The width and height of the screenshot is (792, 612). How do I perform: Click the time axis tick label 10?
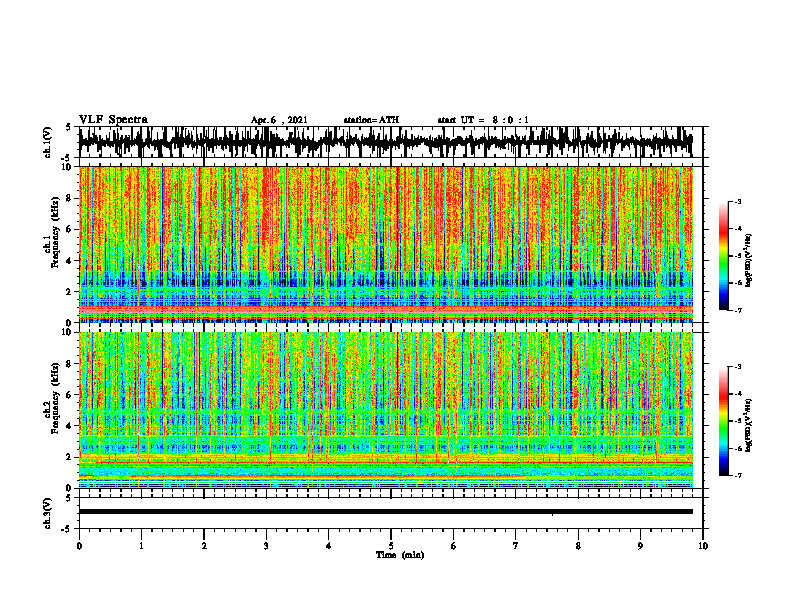pos(703,546)
